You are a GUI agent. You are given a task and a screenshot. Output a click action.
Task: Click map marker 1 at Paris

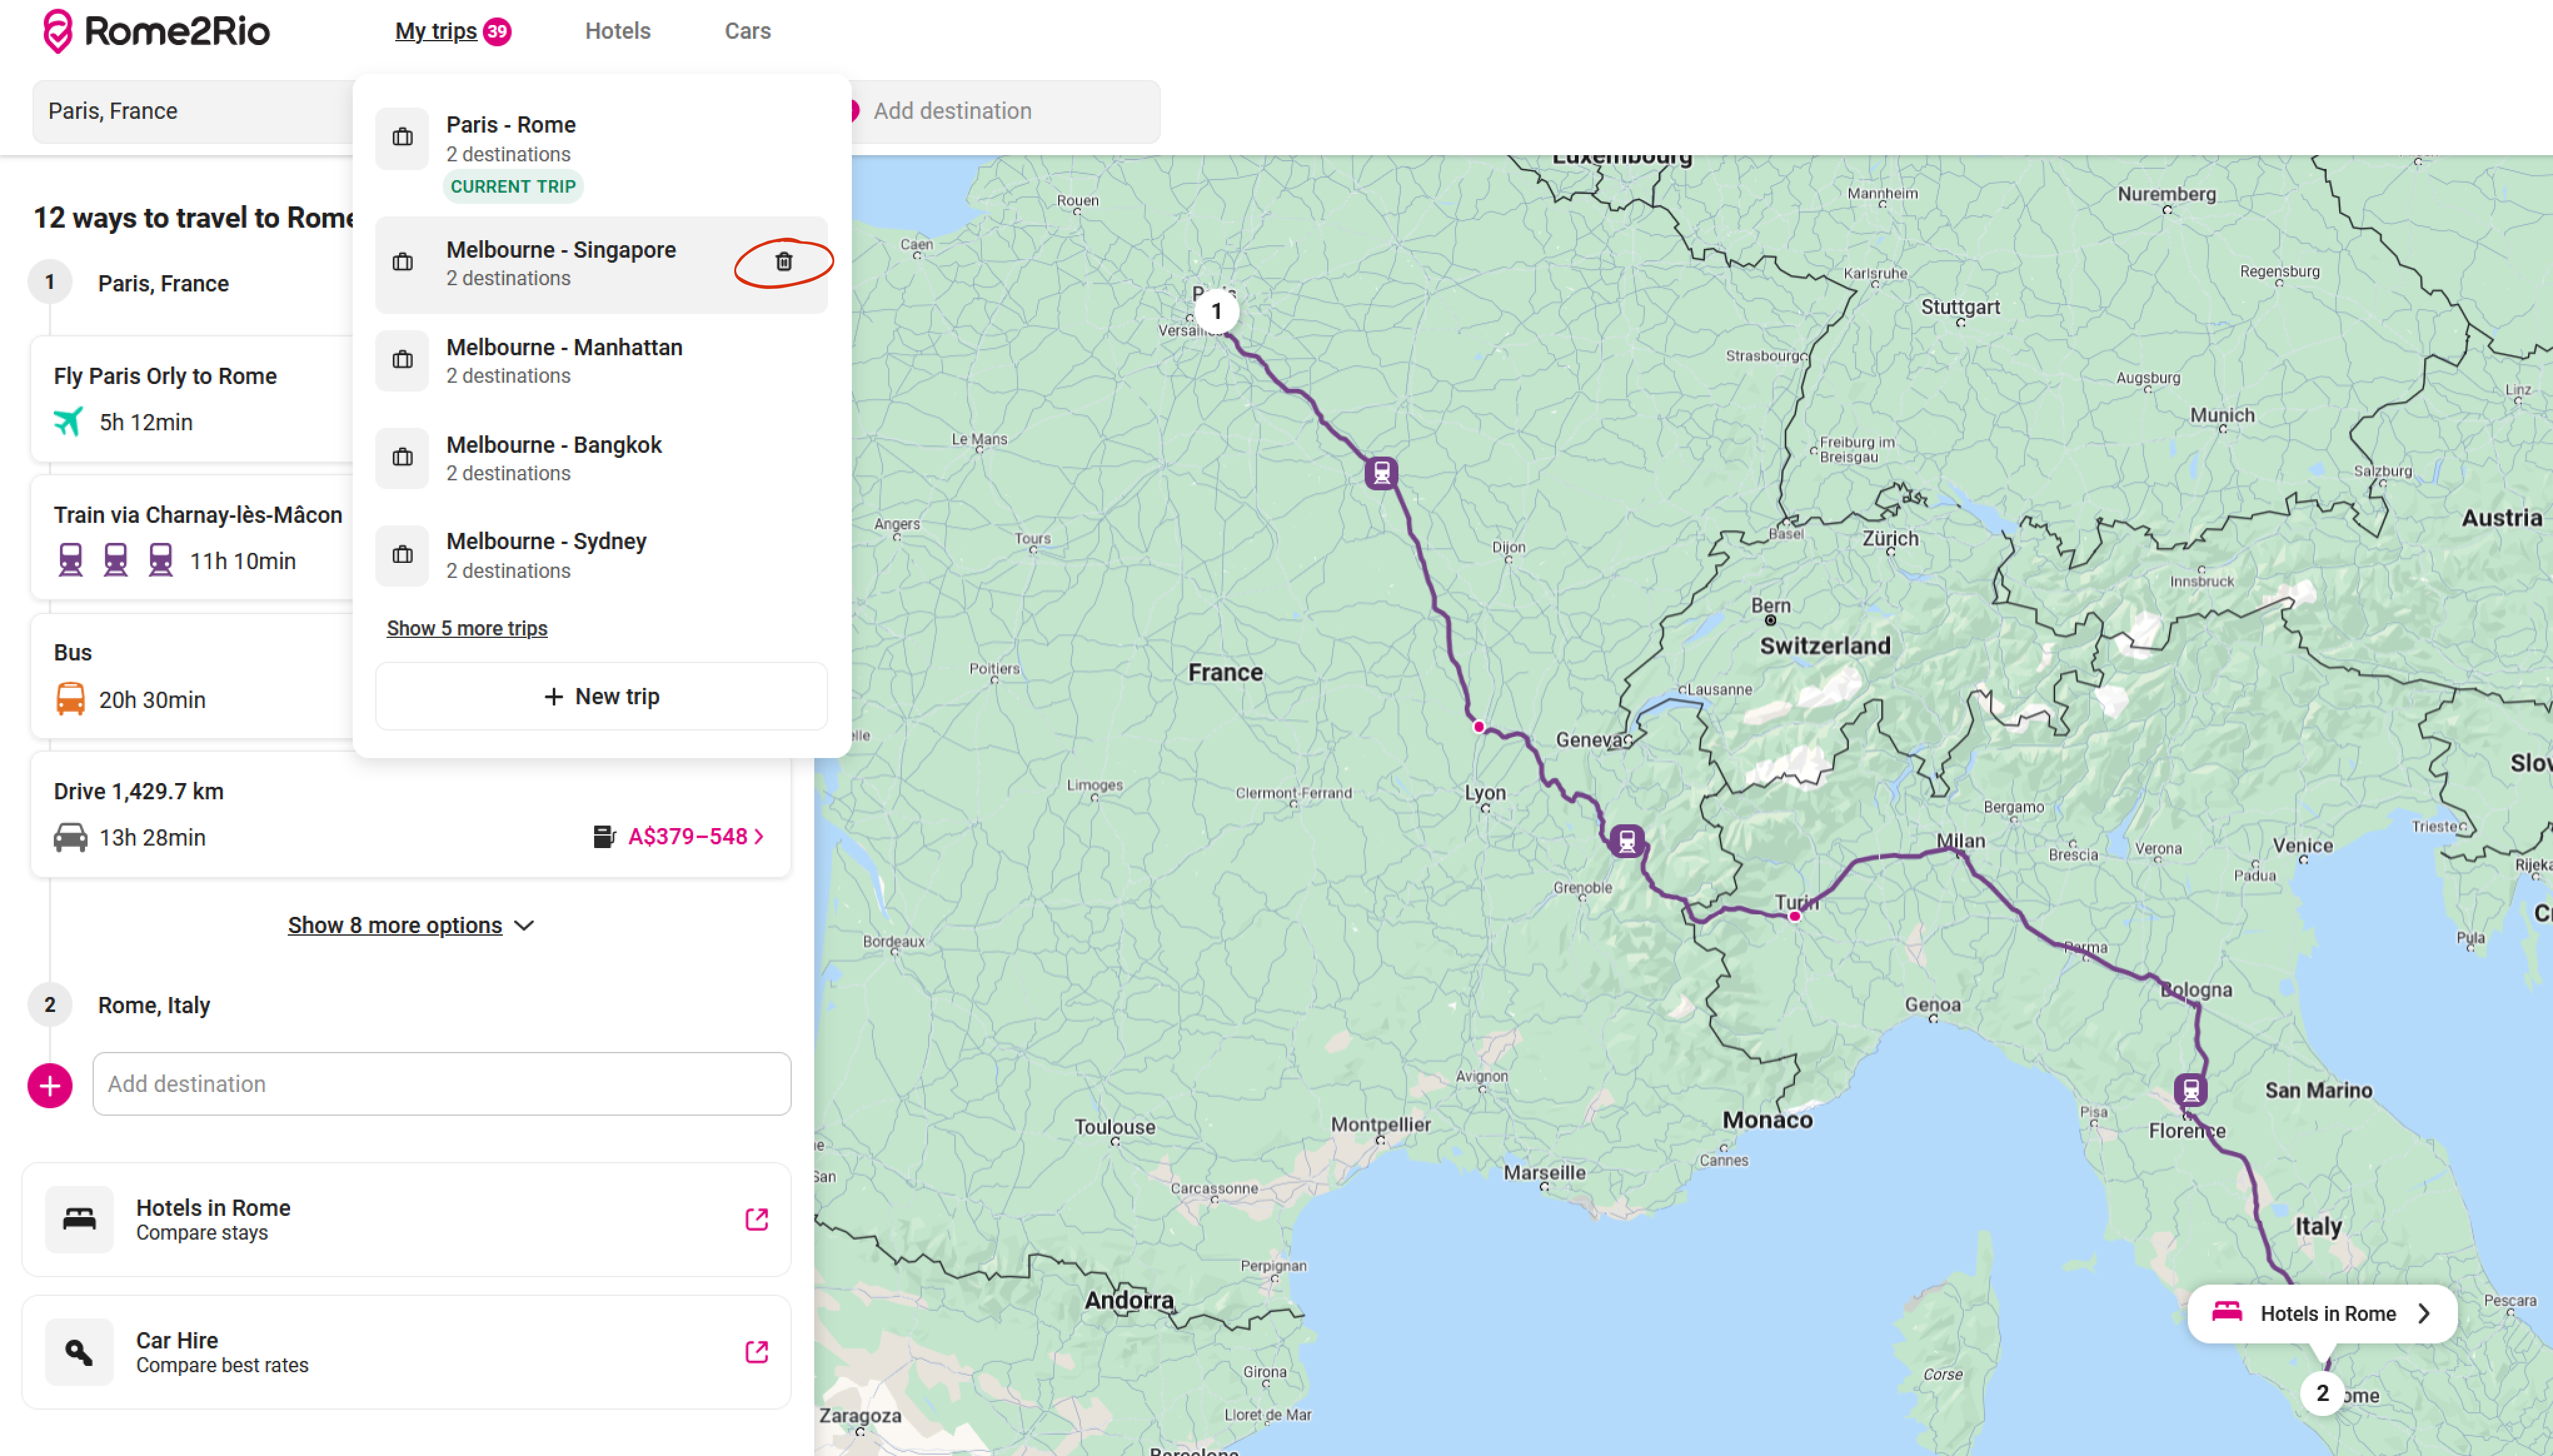click(x=1216, y=312)
